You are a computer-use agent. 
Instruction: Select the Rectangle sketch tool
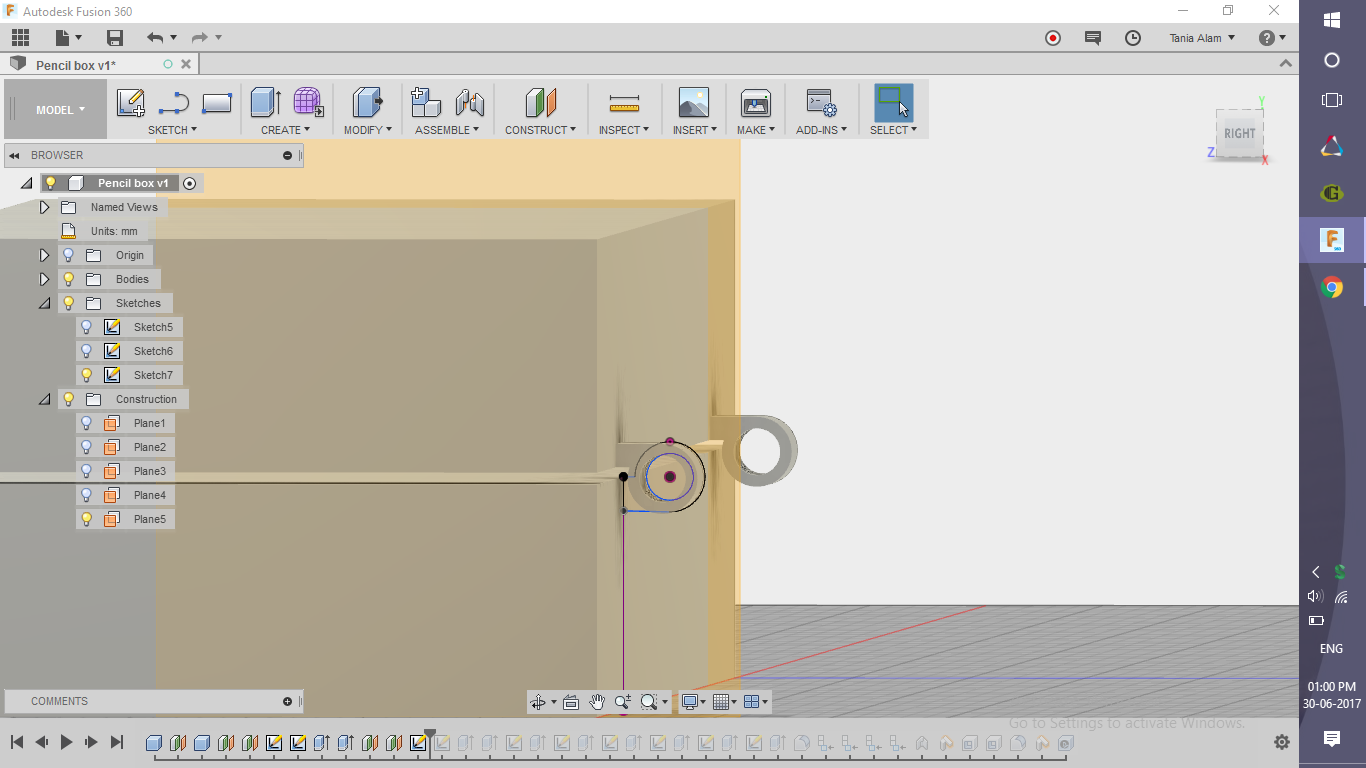217,102
